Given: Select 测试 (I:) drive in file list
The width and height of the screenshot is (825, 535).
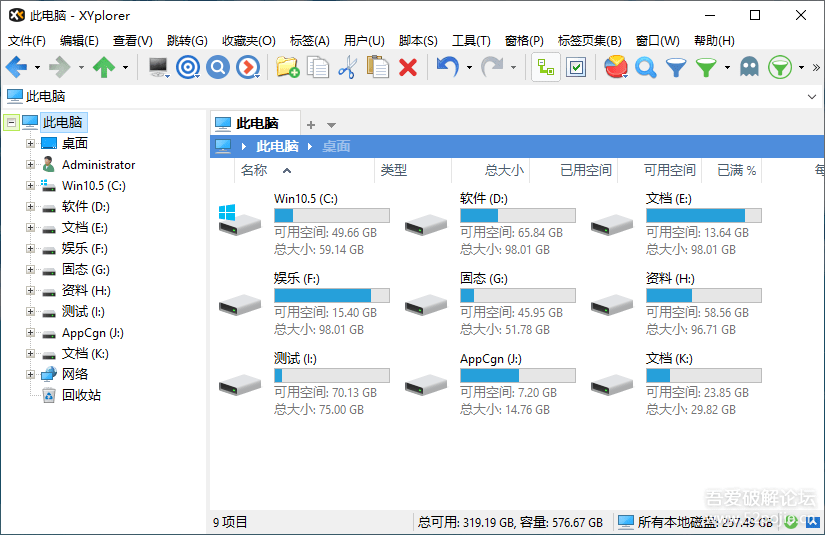Looking at the screenshot, I should [x=305, y=384].
